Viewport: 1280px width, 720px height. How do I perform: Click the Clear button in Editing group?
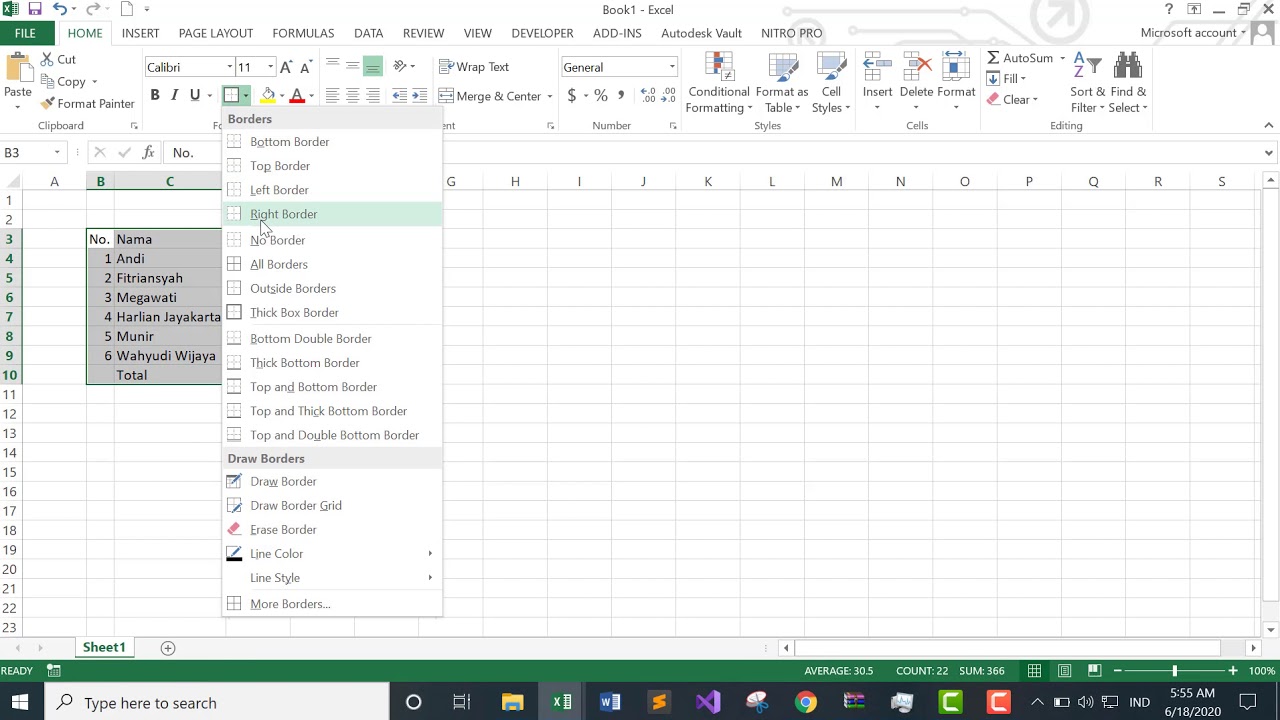tap(1012, 100)
